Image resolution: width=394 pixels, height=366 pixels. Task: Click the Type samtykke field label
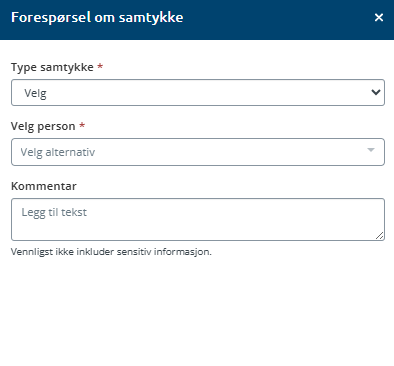point(52,67)
